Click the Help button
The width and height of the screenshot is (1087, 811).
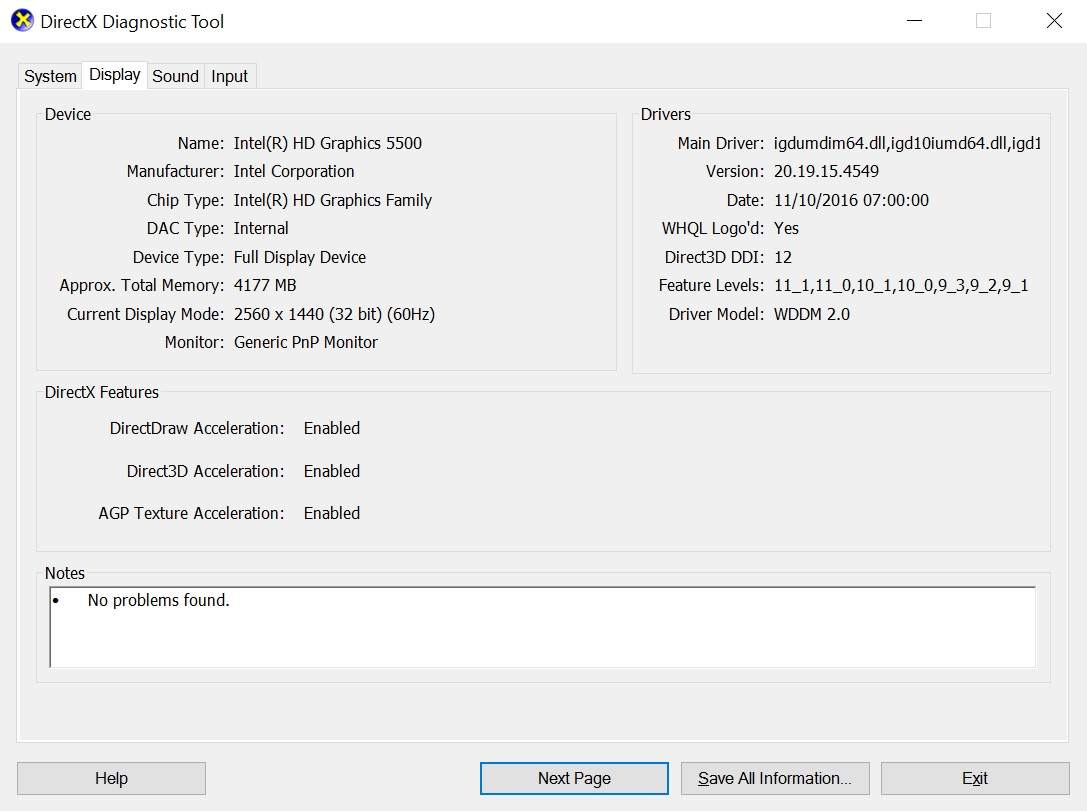click(111, 778)
